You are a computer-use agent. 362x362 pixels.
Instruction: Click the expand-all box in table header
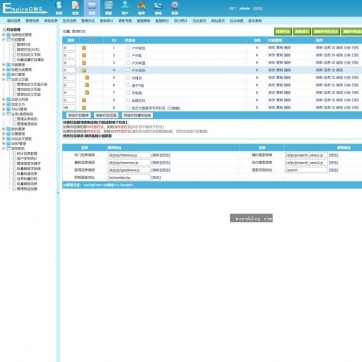[x=92, y=40]
